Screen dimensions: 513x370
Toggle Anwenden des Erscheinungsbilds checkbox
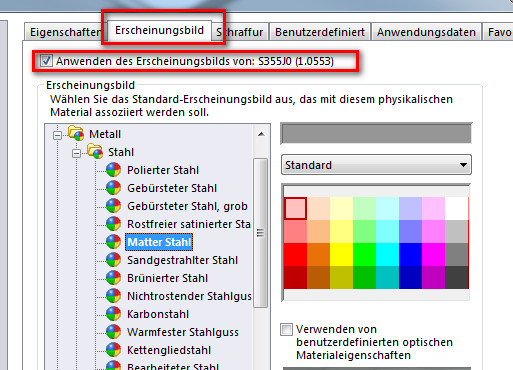[46, 61]
